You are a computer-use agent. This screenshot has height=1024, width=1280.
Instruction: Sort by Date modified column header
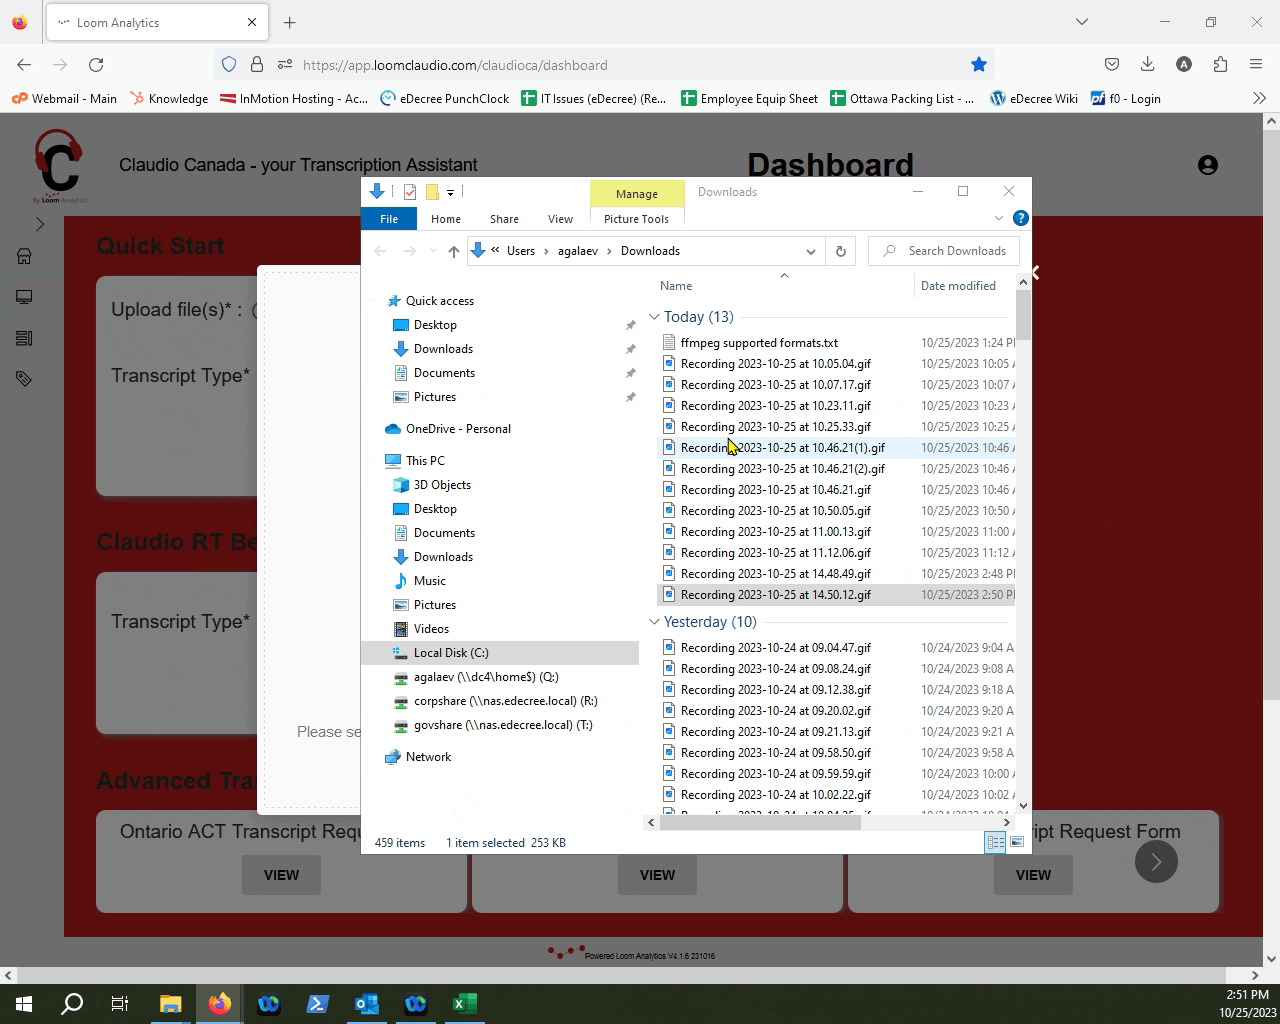[x=958, y=286]
